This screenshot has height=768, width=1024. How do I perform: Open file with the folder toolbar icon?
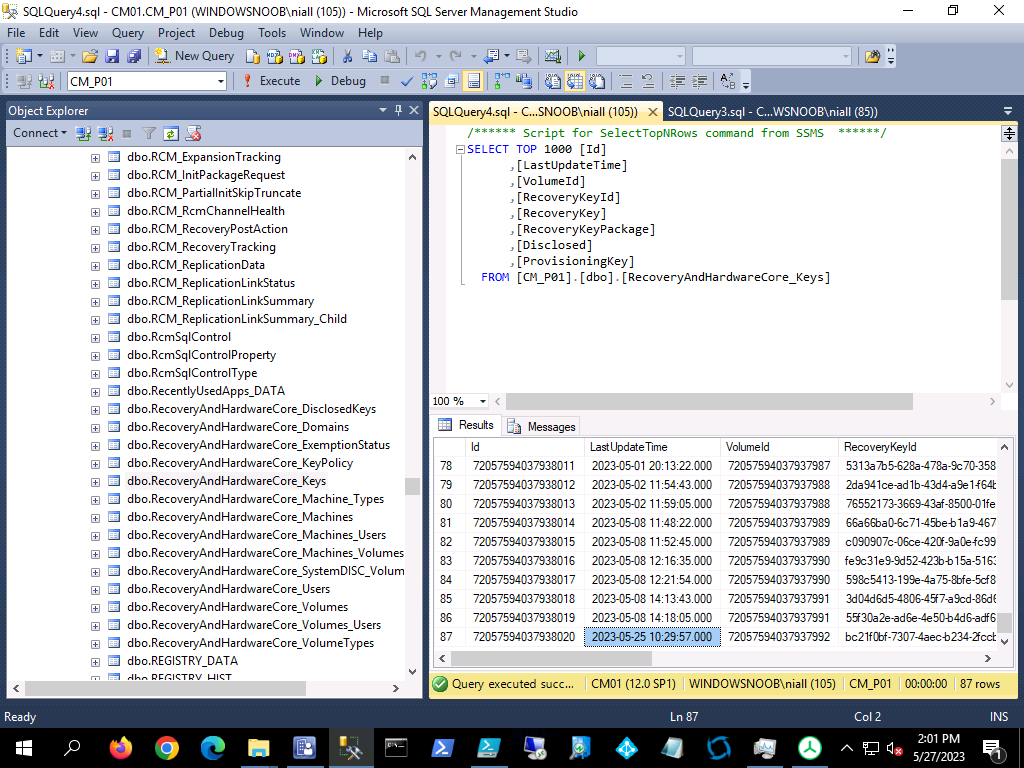[x=90, y=56]
